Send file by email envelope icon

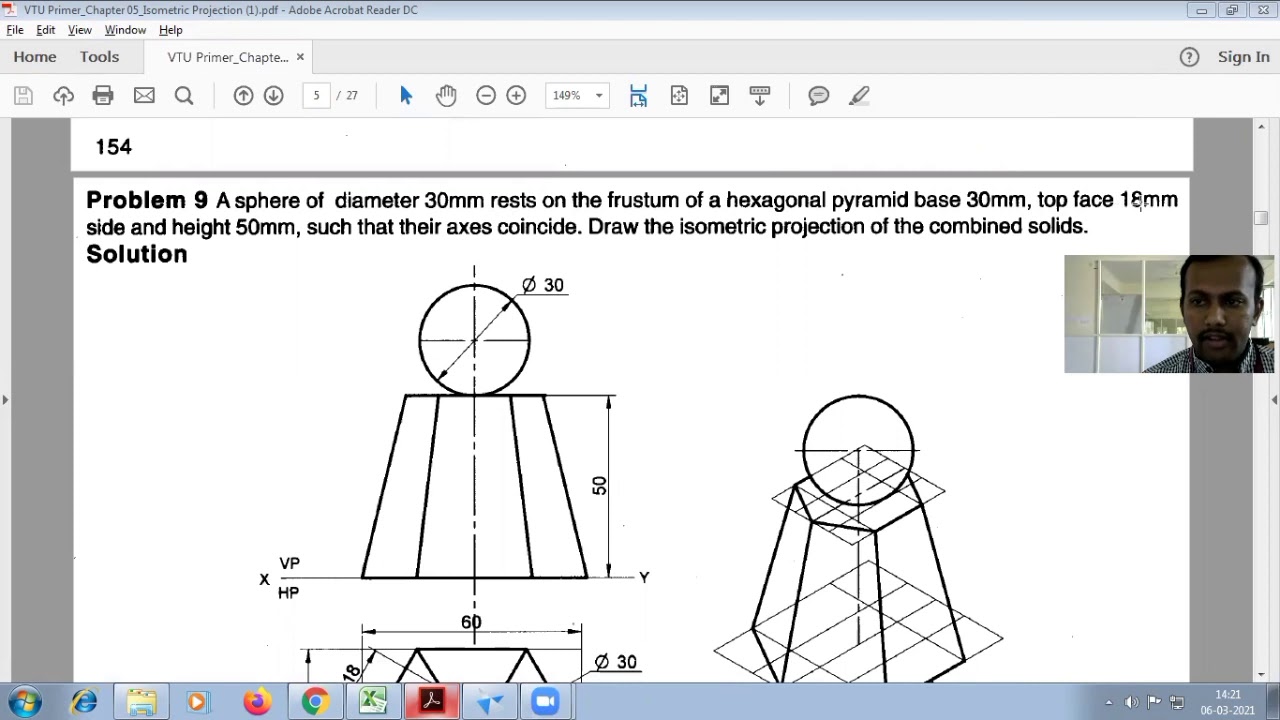[144, 95]
